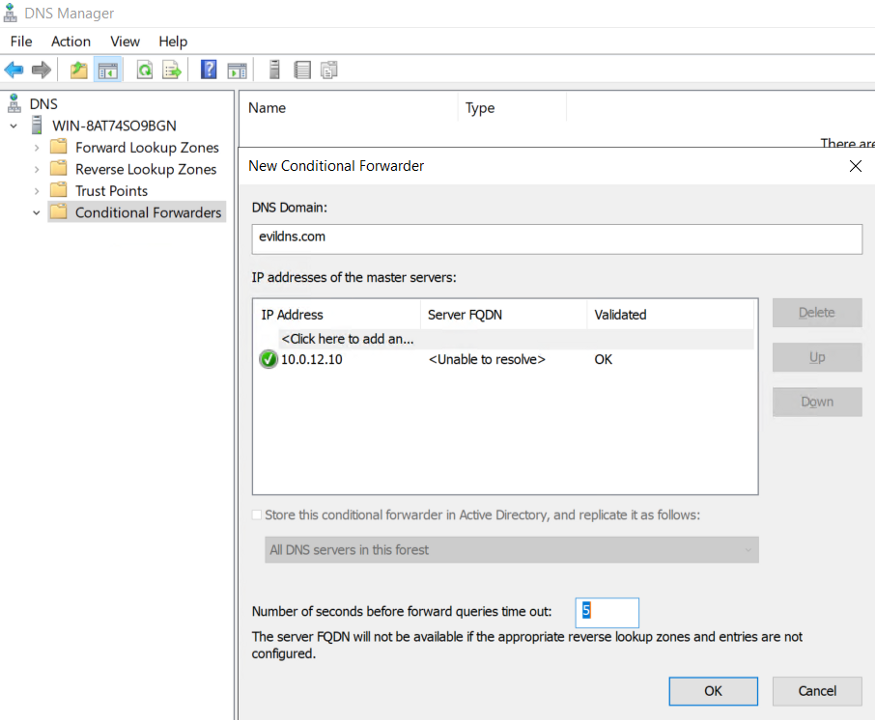Select the DNS root tree label
This screenshot has height=720, width=875.
pyautogui.click(x=44, y=104)
